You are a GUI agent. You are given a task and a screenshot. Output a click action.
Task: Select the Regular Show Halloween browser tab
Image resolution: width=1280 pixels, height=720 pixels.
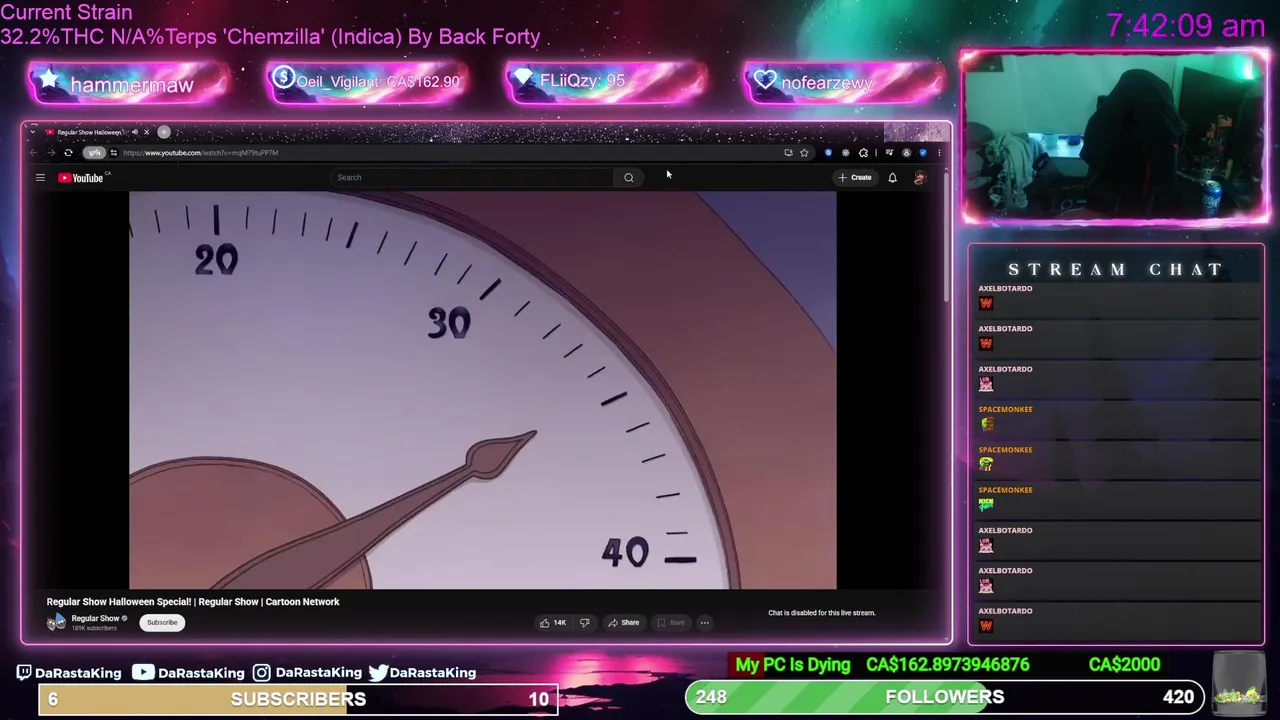[89, 132]
